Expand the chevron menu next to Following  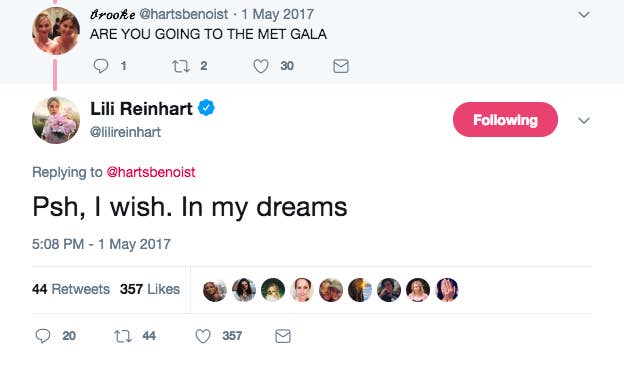[x=584, y=121]
